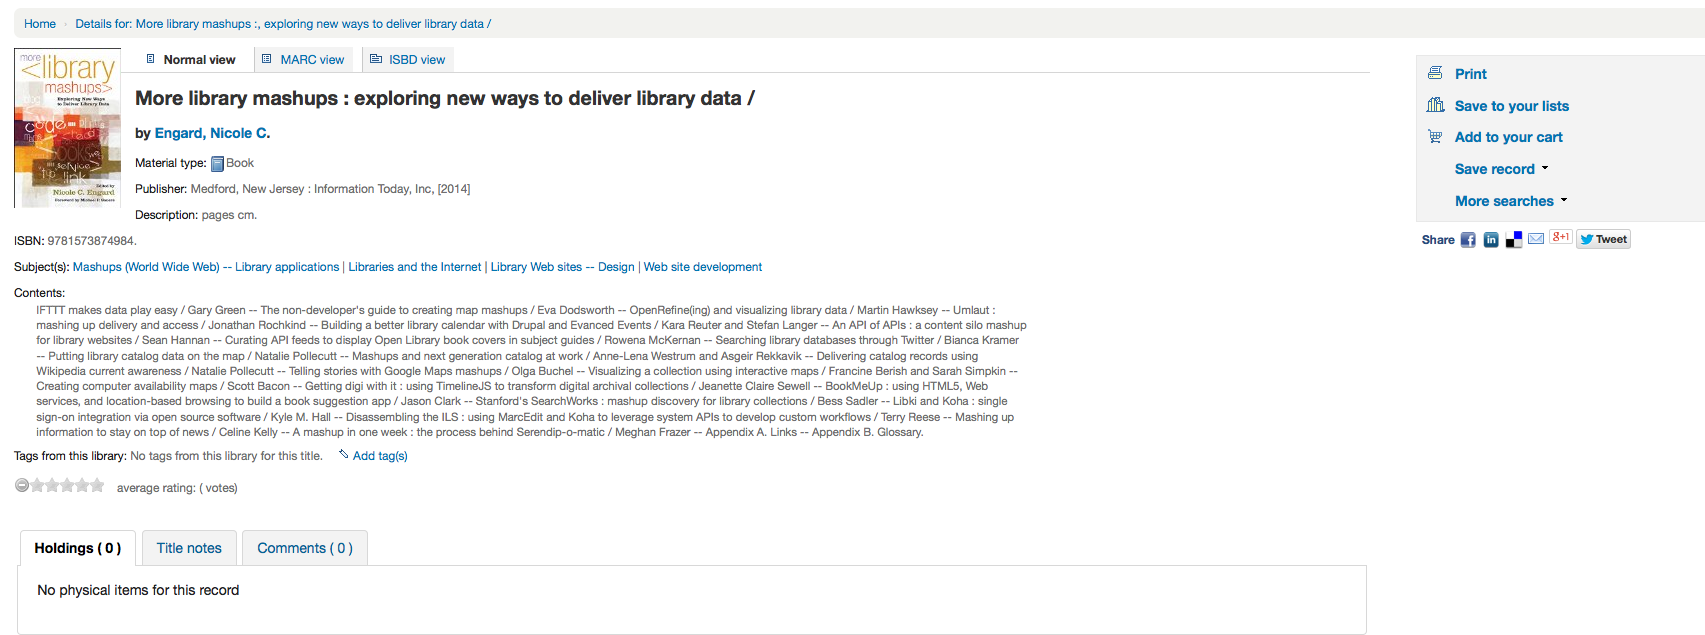
Task: Click the Add tag(s) link
Action: tap(379, 456)
